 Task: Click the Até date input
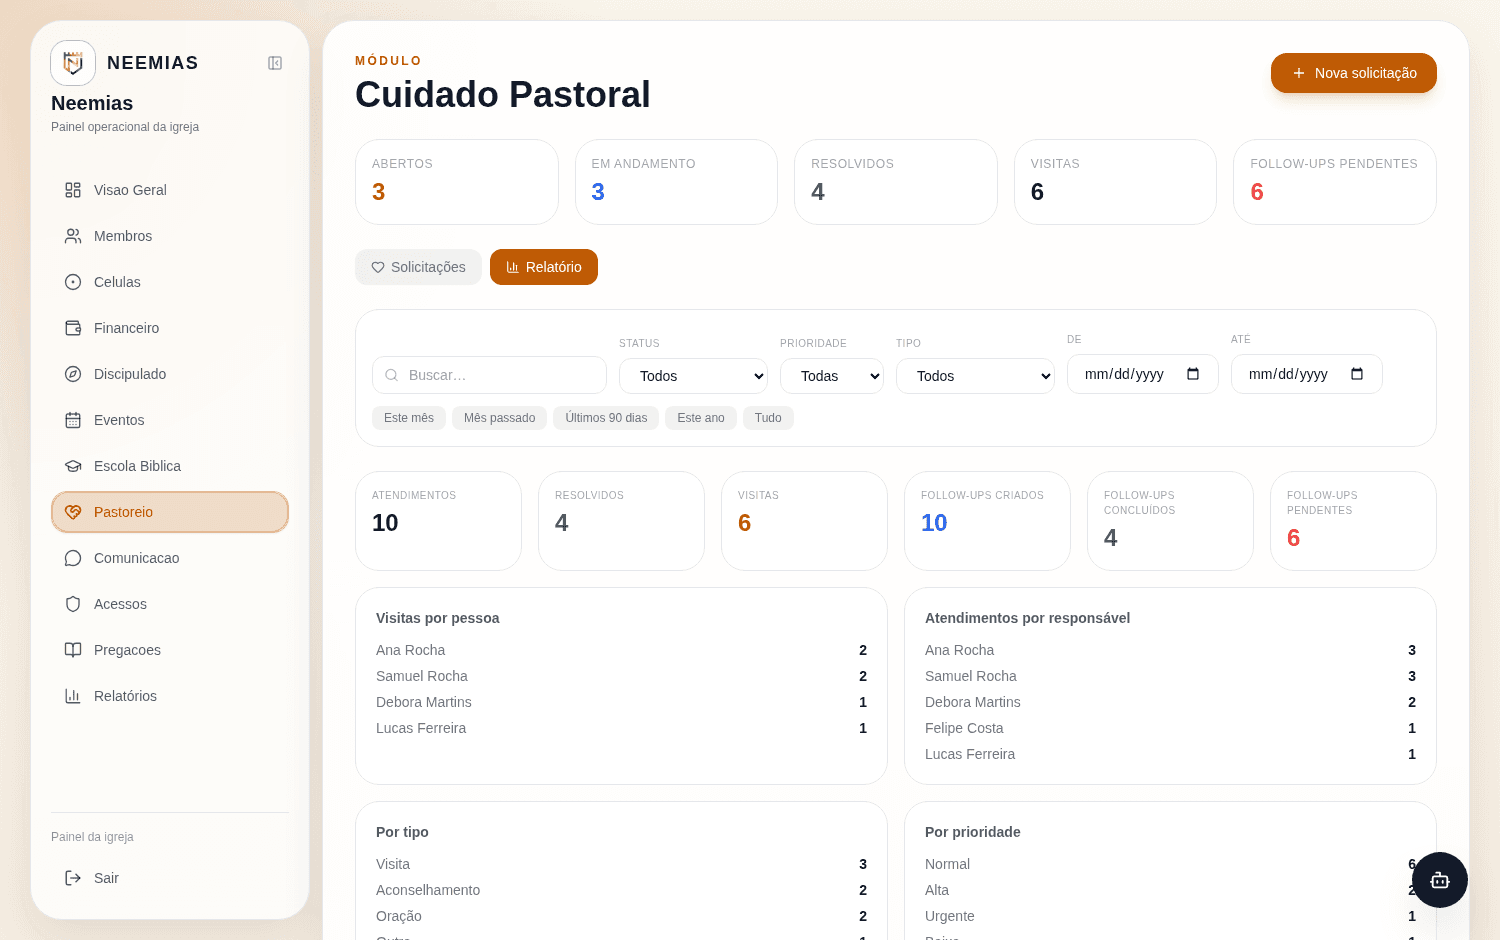[x=1307, y=374]
